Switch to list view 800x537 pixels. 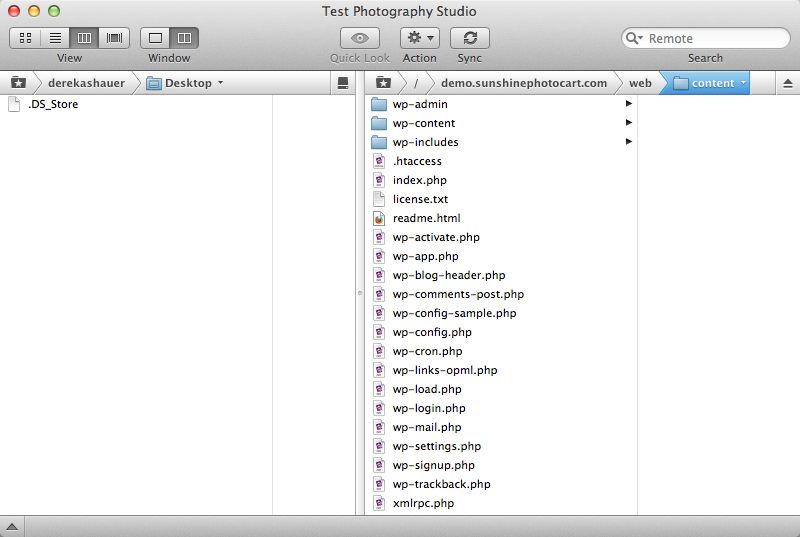(x=55, y=38)
